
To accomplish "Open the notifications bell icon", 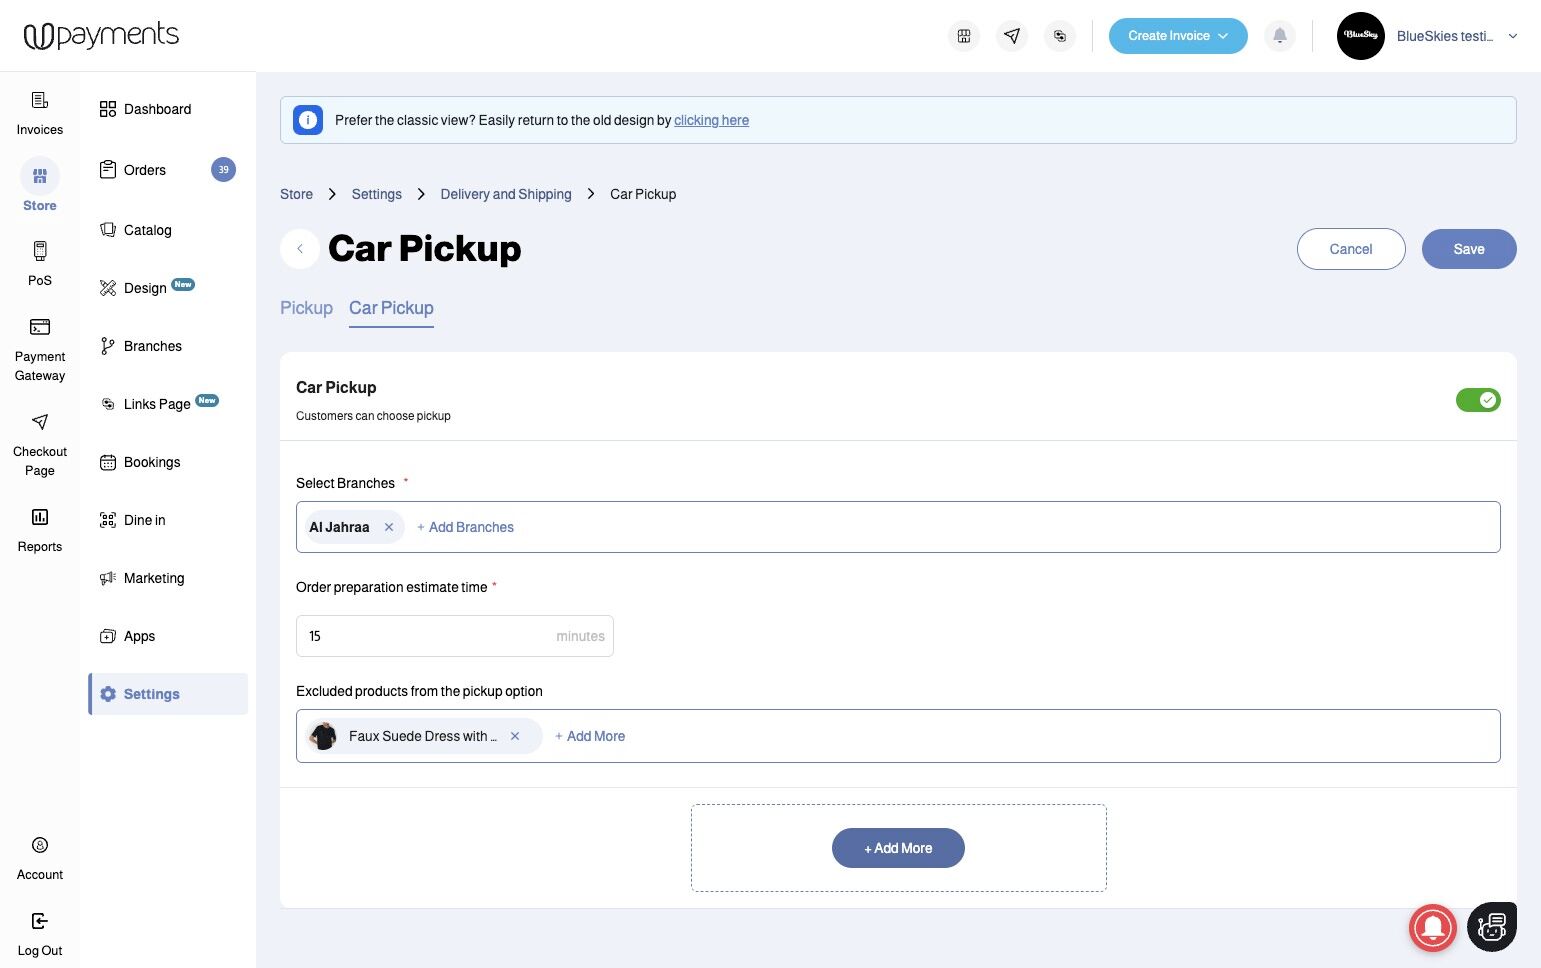I will click(1279, 36).
